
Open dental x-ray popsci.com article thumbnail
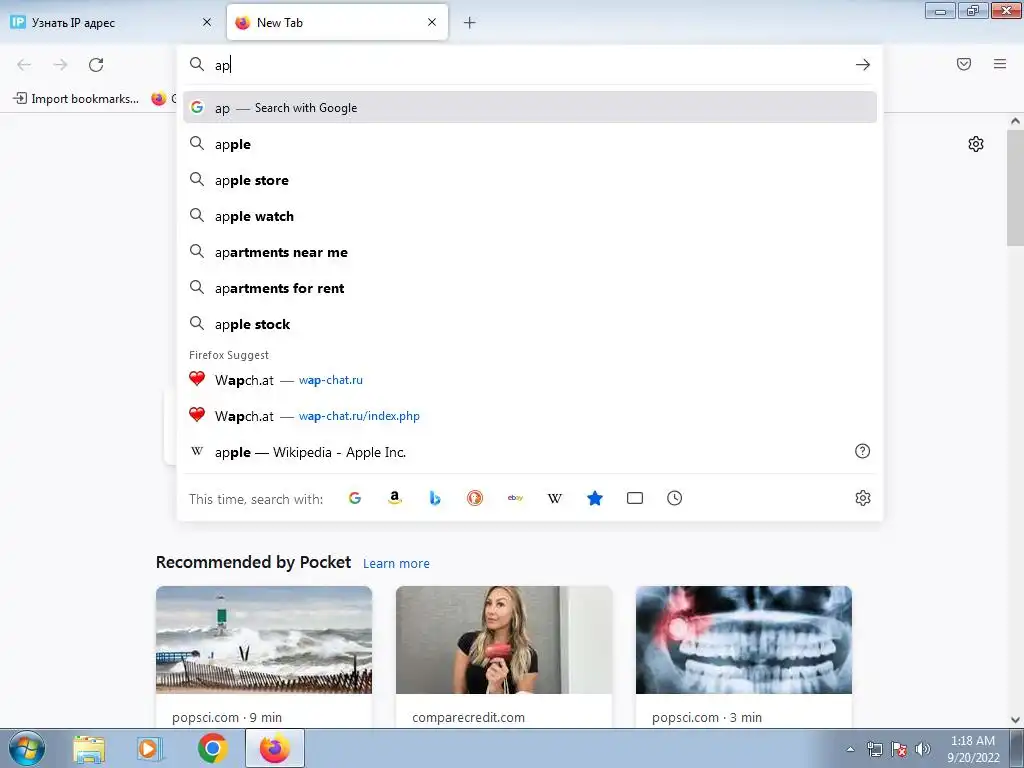tap(744, 640)
